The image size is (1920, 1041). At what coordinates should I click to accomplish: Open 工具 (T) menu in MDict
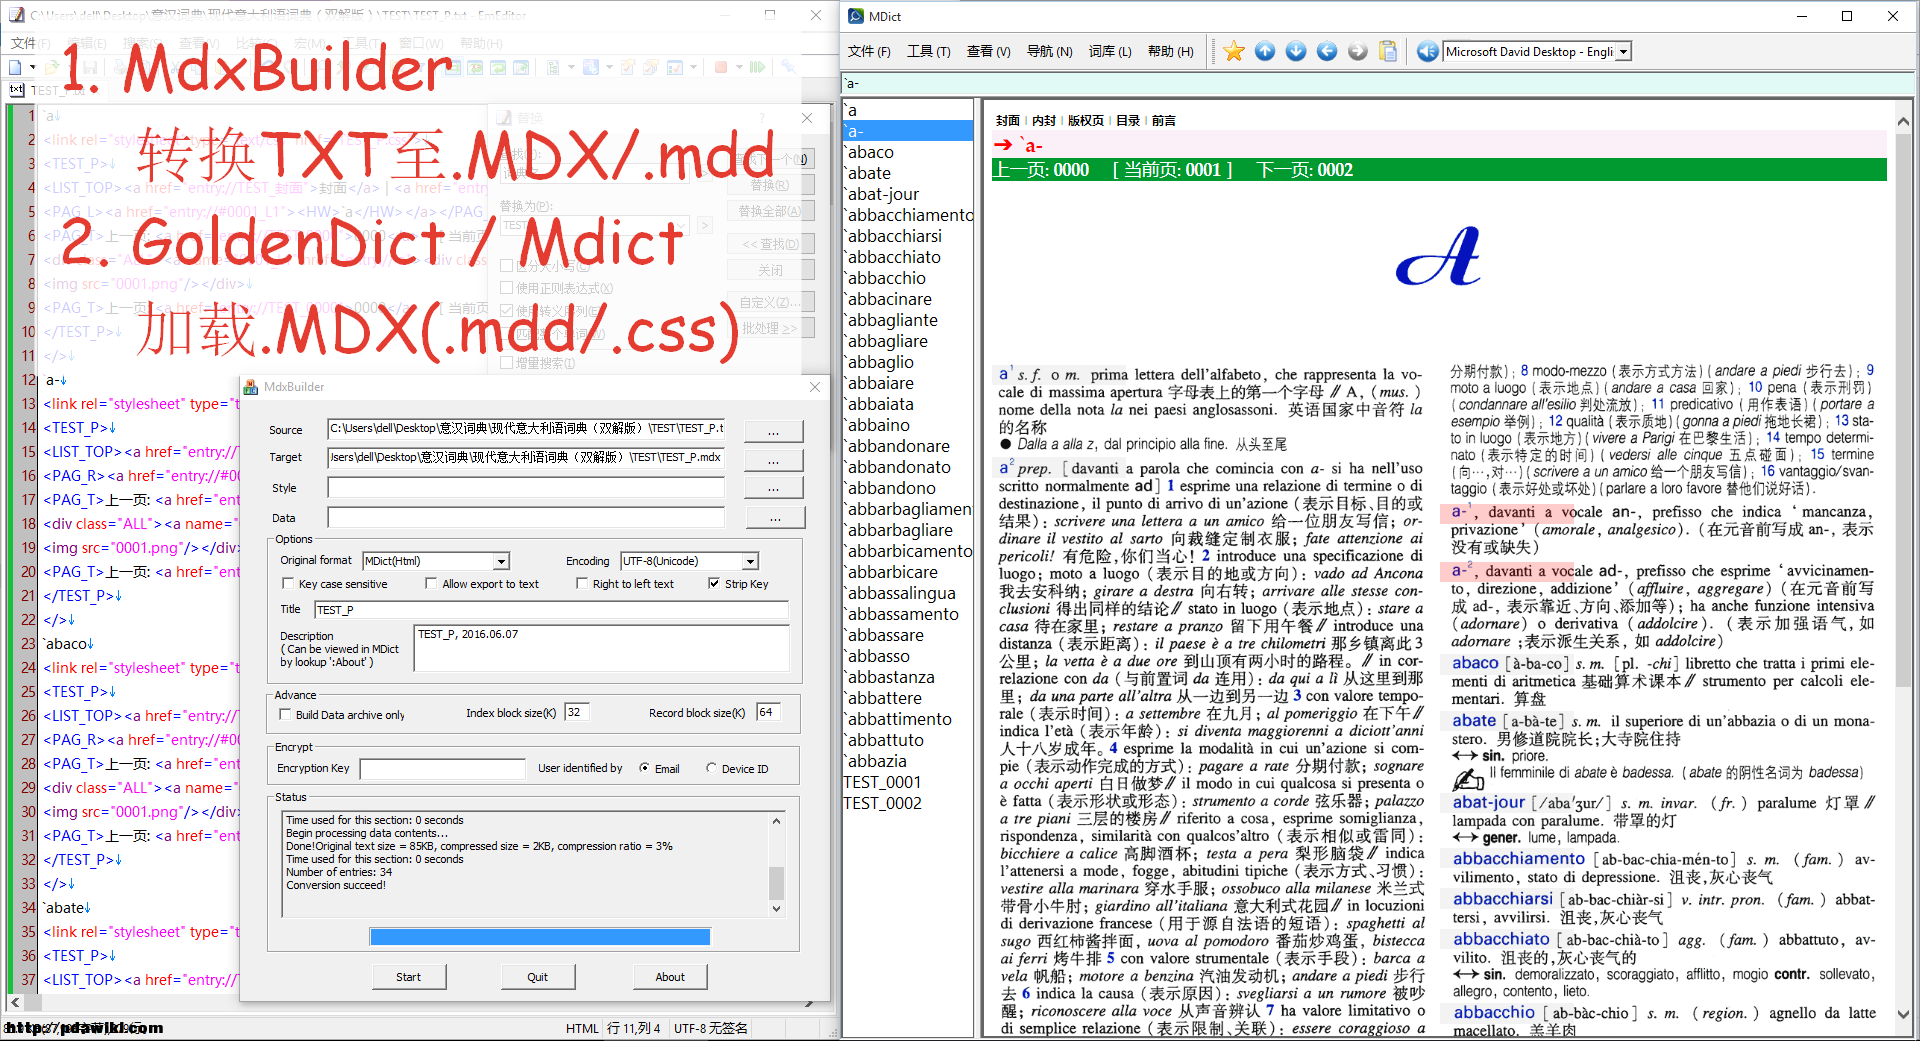[x=929, y=52]
